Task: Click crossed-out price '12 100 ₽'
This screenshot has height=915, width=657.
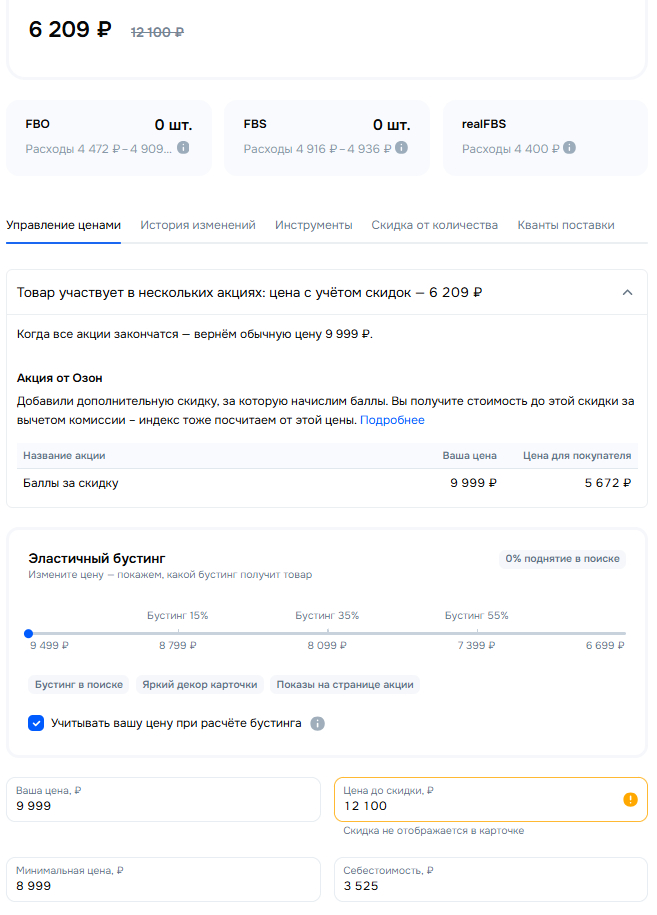Action: tap(157, 32)
